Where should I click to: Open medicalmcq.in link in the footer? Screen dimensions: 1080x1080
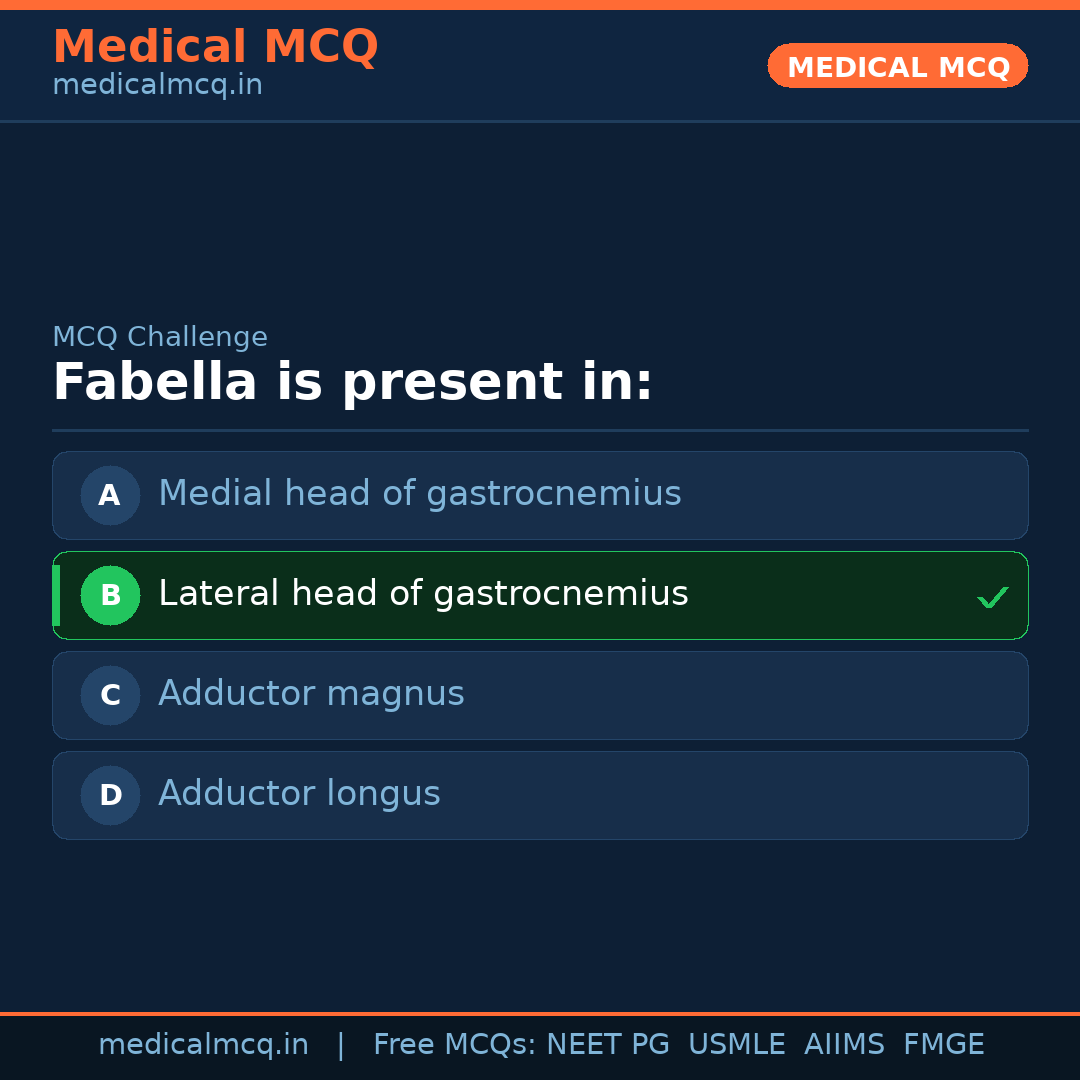(203, 1045)
